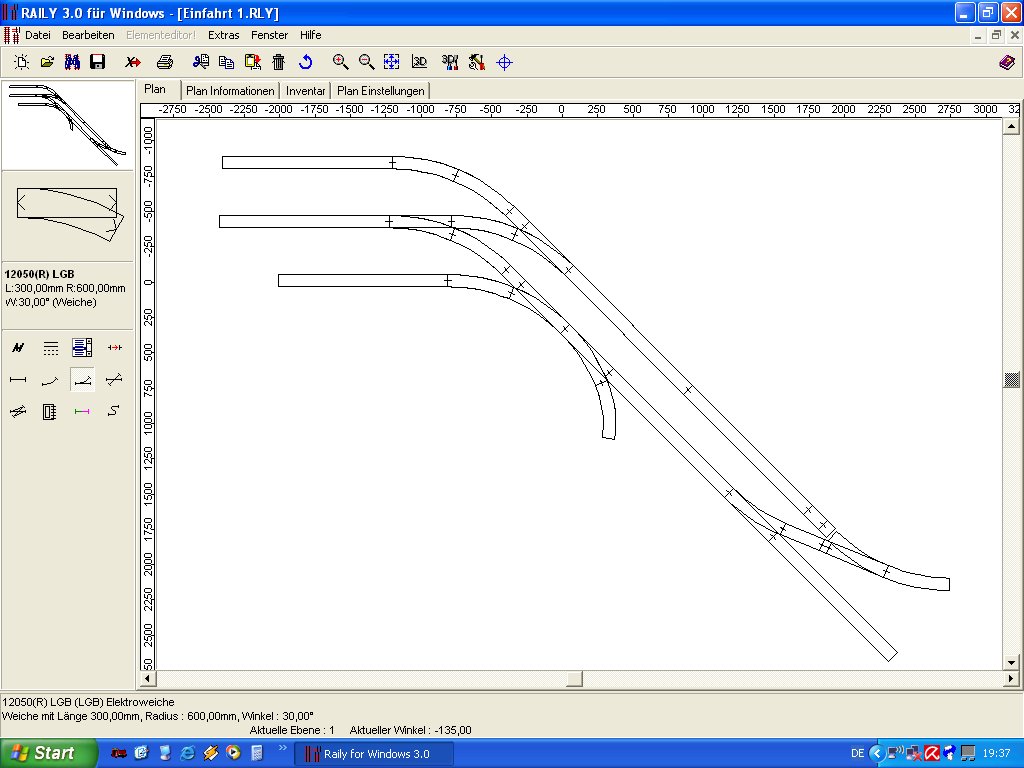The image size is (1024, 768).
Task: Click vertical scrollbar down arrow
Action: click(x=1011, y=662)
